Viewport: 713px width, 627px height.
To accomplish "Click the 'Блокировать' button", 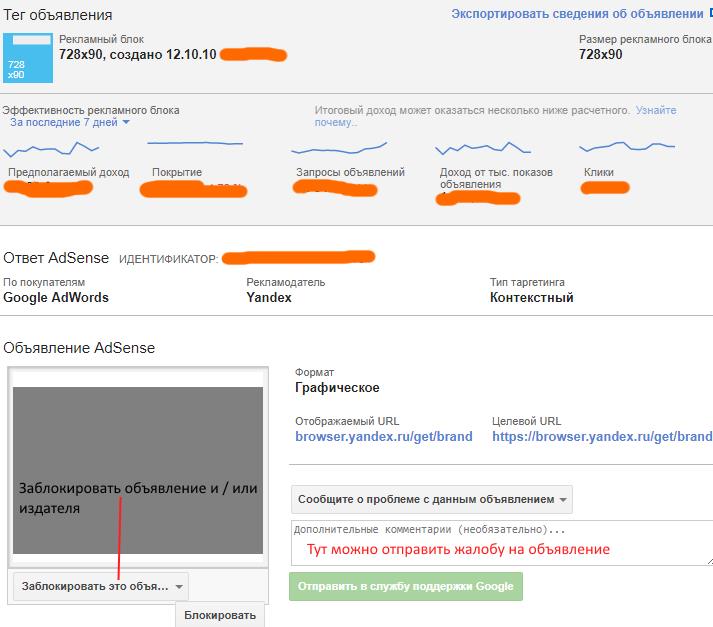I will pos(220,615).
